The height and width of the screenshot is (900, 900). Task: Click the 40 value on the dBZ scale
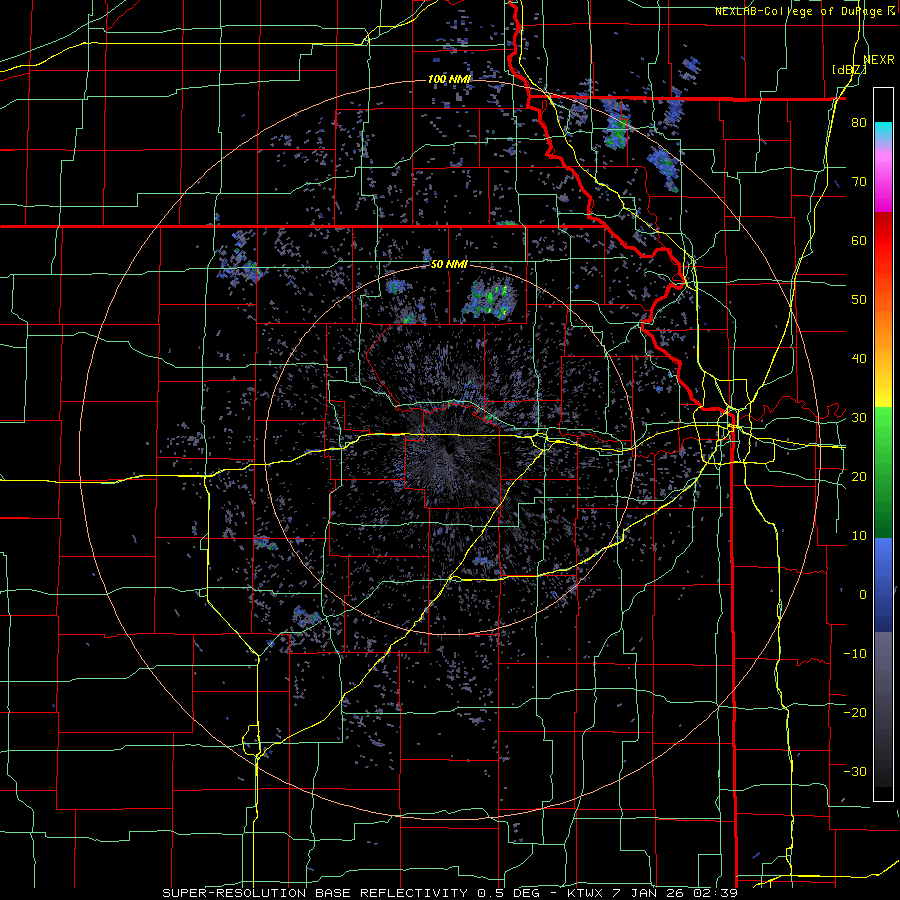(x=859, y=359)
